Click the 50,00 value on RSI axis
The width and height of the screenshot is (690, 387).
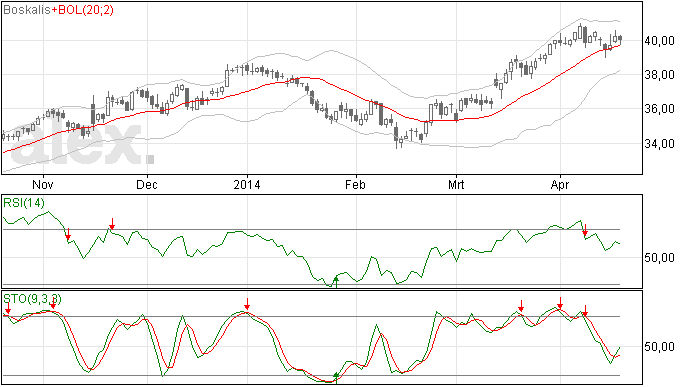point(659,258)
